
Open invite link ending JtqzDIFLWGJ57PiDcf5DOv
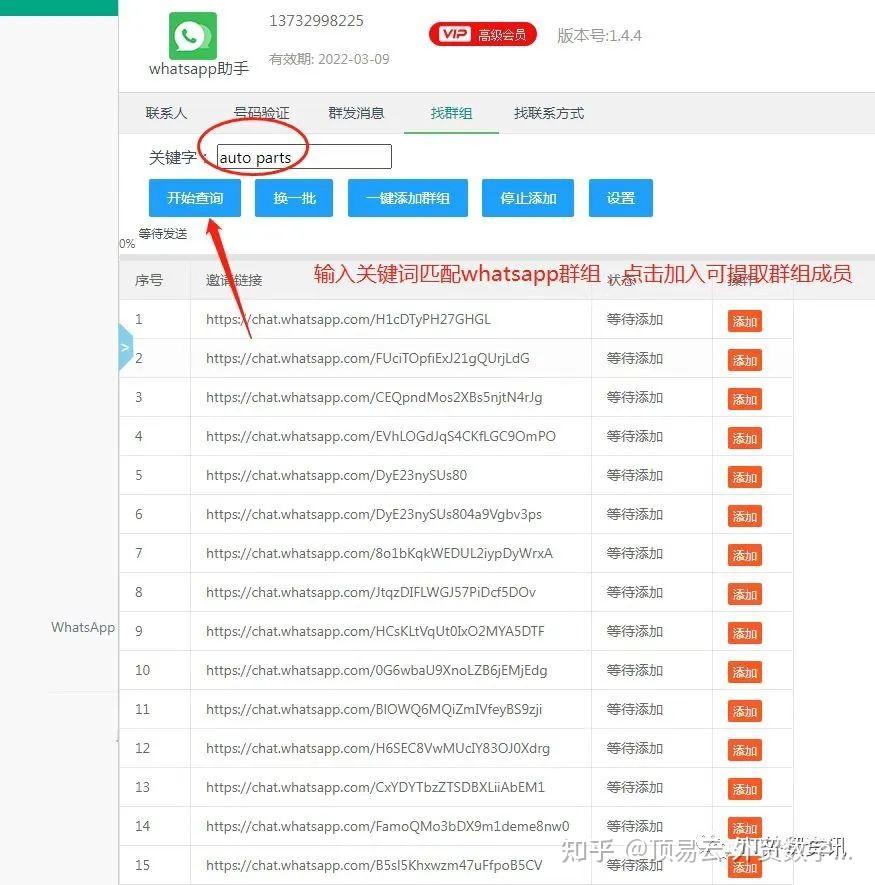[x=371, y=592]
